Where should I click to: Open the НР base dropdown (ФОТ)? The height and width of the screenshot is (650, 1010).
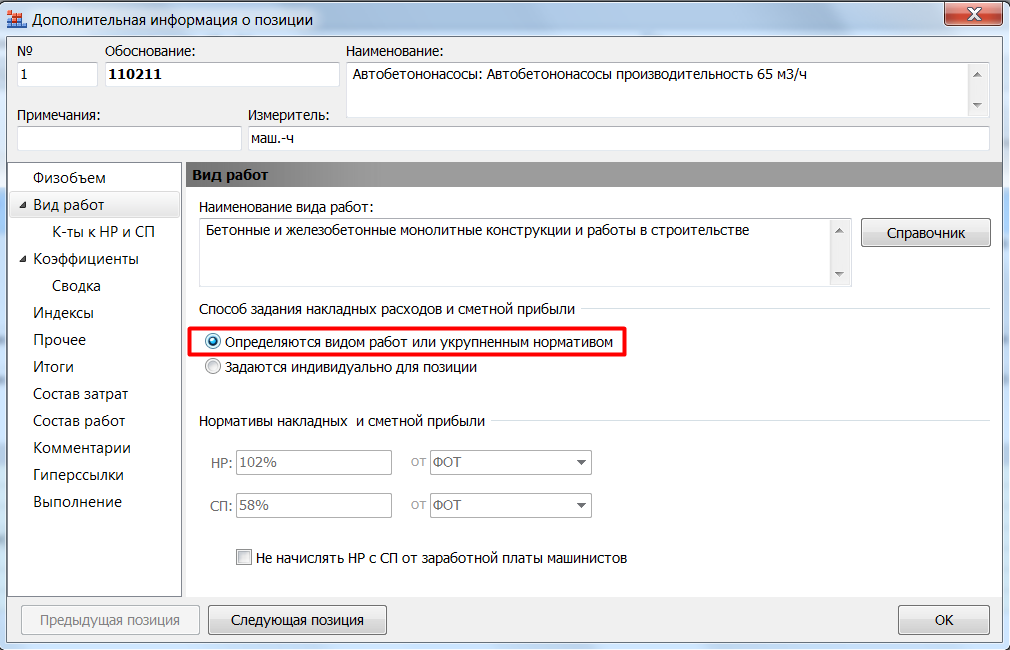[x=580, y=463]
